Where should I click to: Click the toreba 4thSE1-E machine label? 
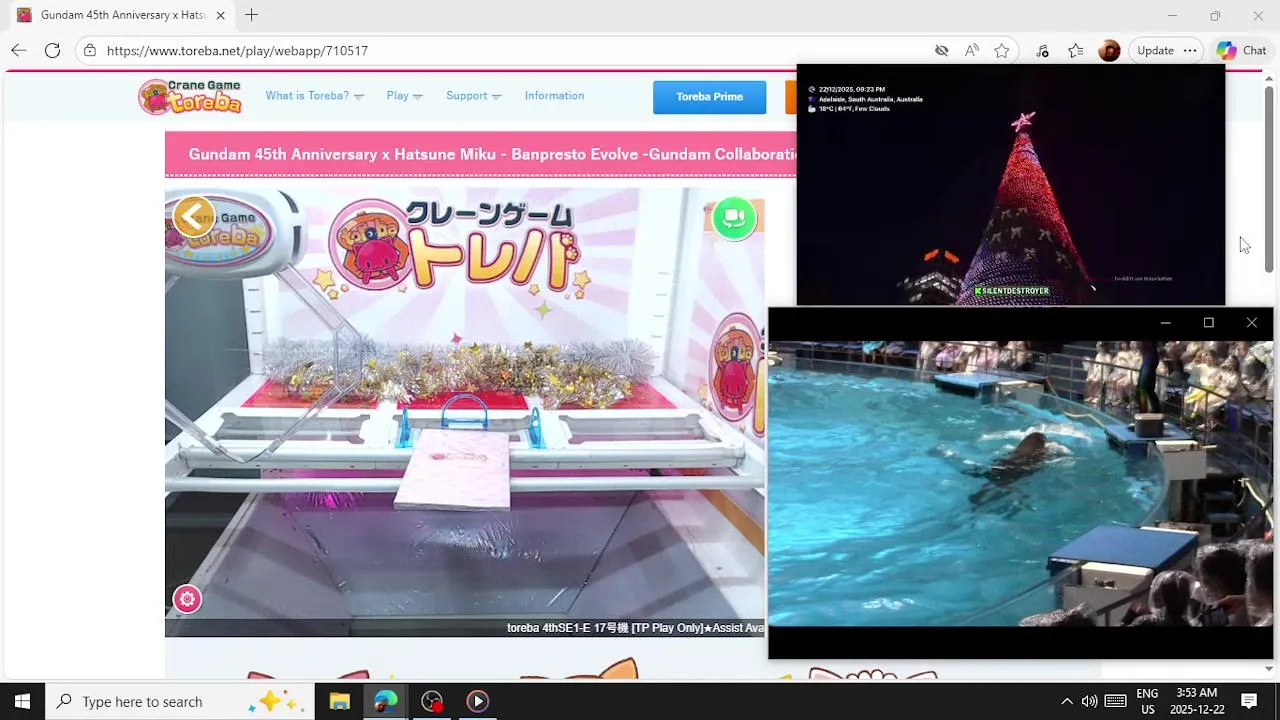click(635, 628)
